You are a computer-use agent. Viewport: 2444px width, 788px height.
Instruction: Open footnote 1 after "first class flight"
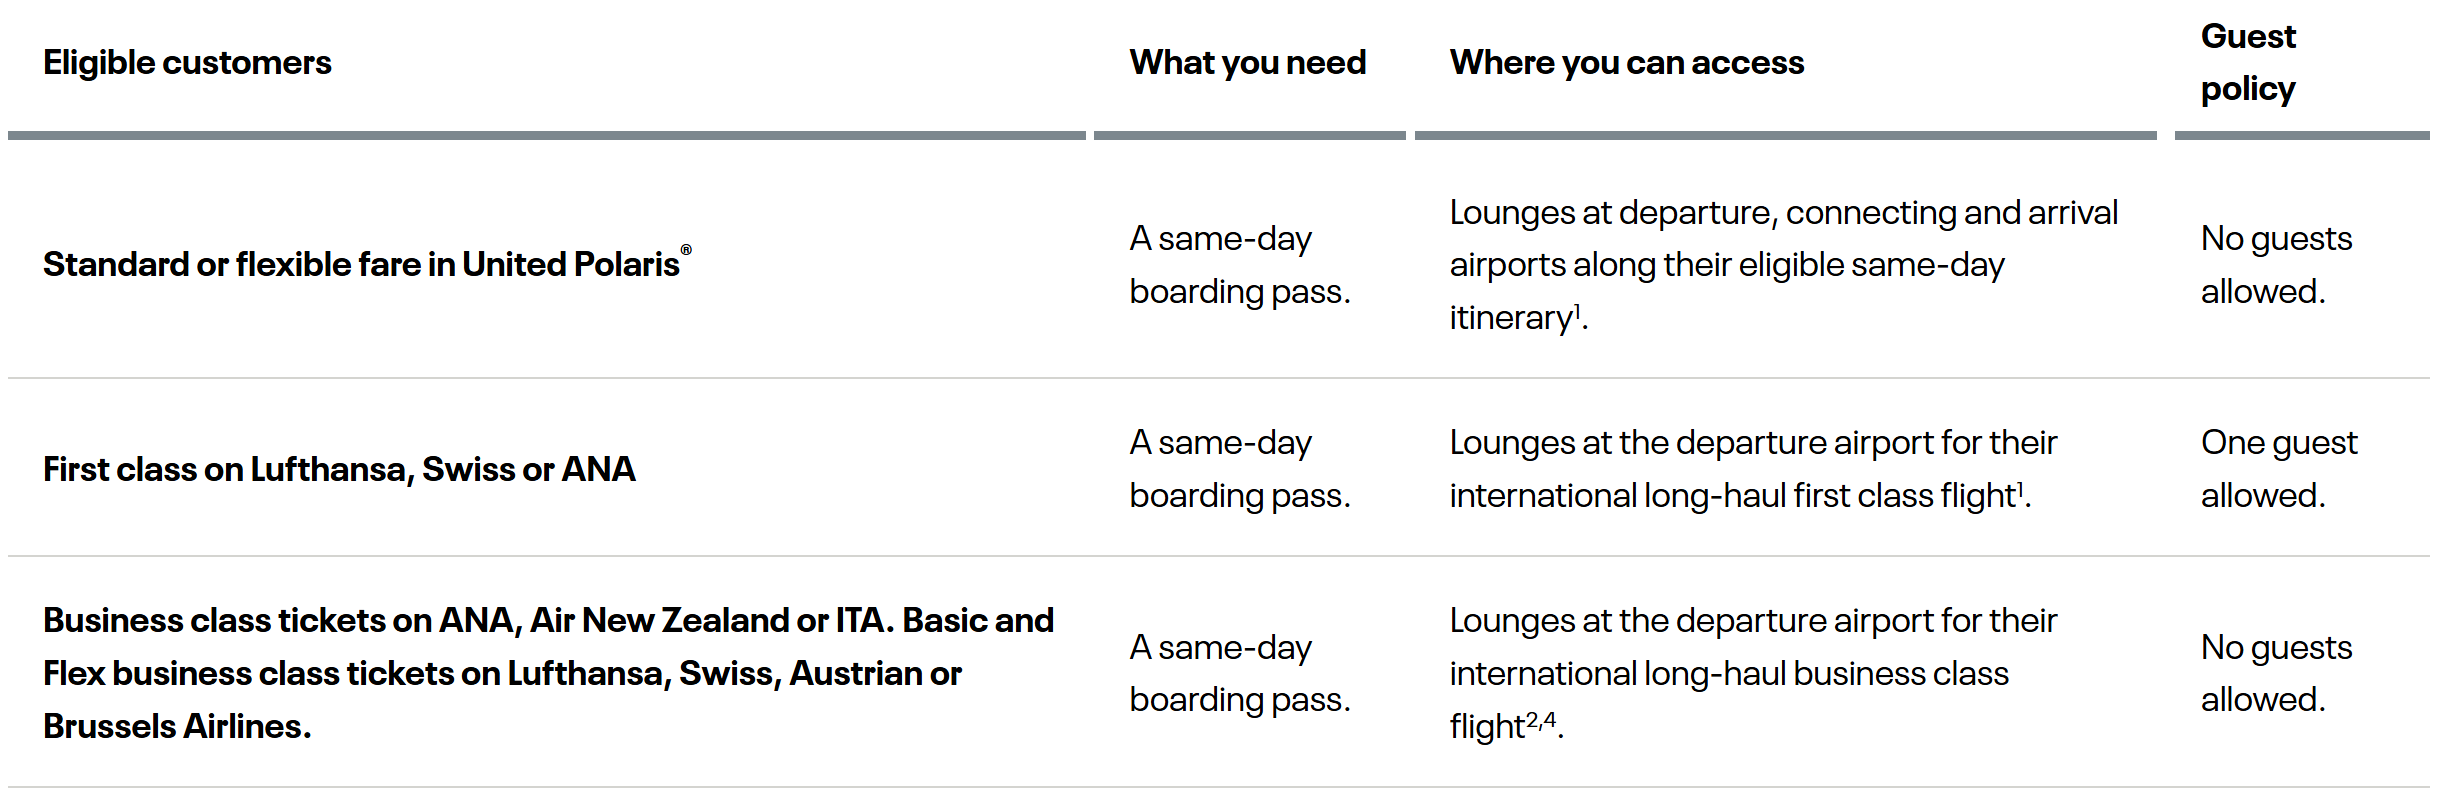2020,489
